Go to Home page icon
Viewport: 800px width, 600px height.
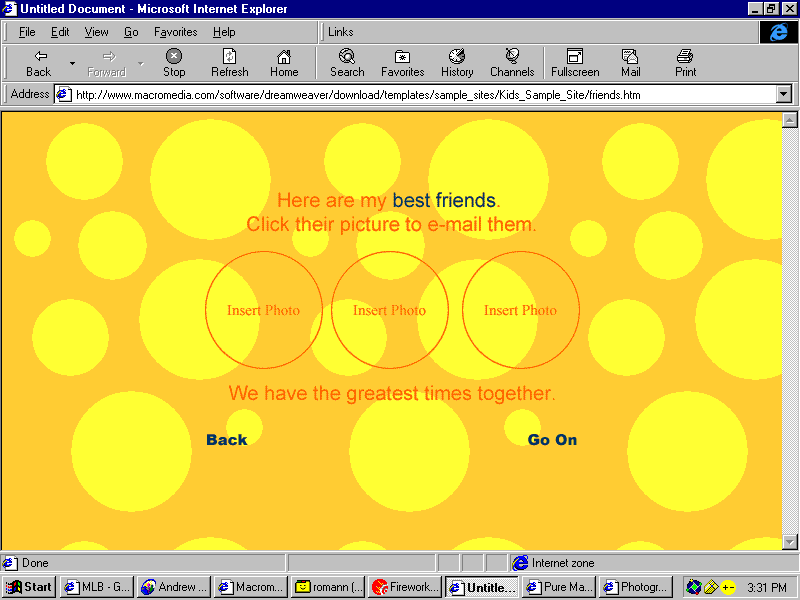[284, 56]
